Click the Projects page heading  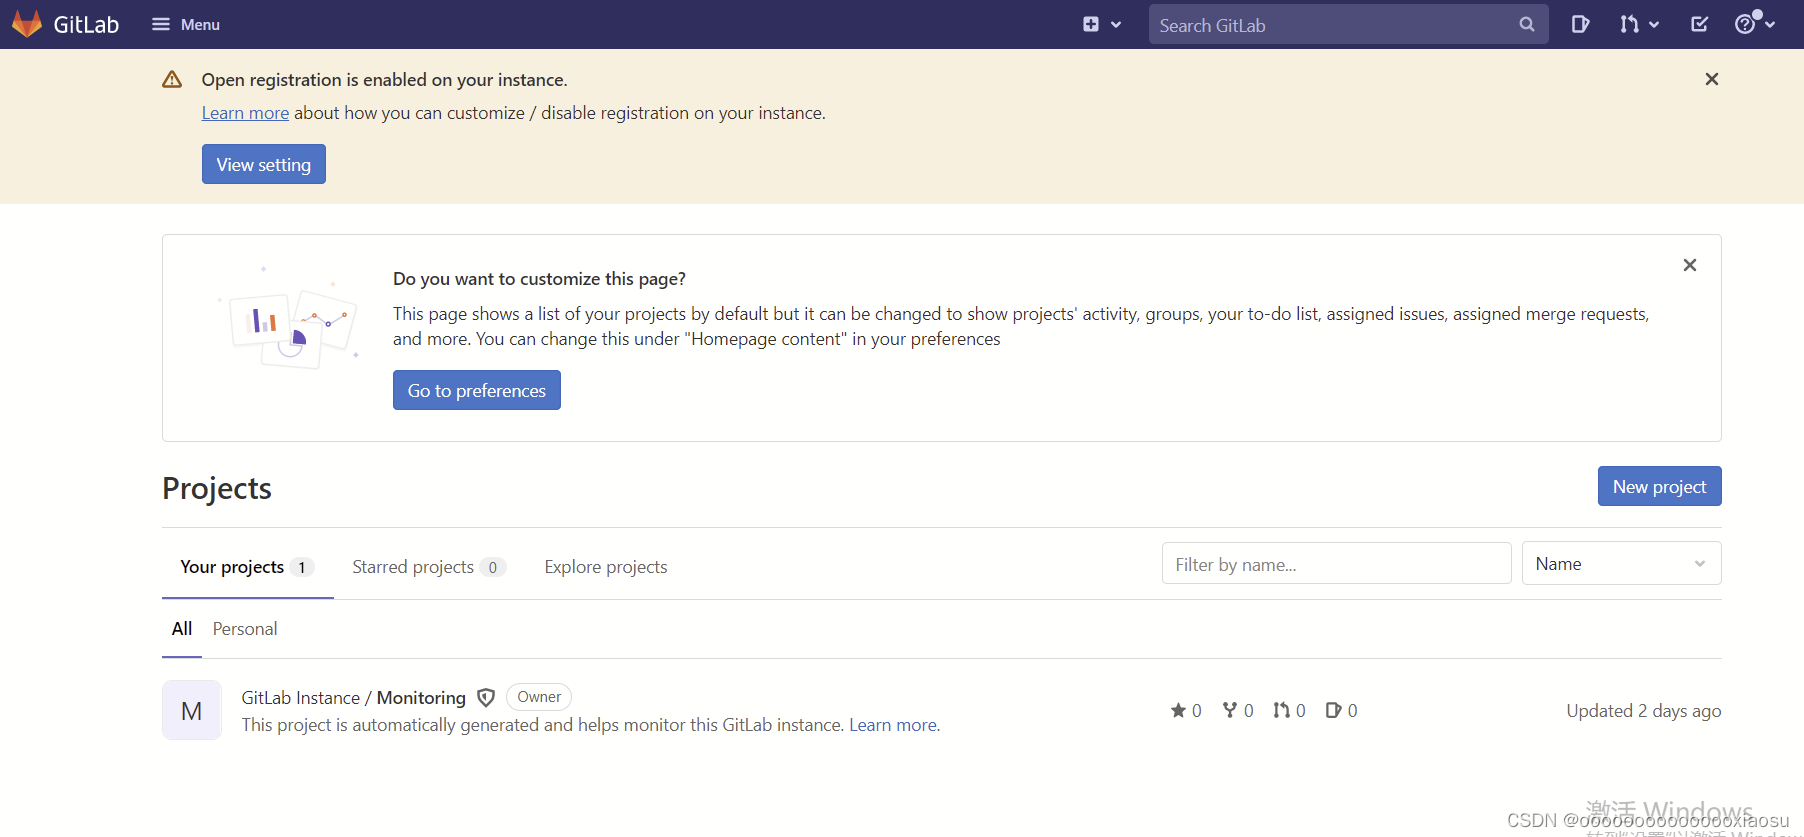(217, 488)
